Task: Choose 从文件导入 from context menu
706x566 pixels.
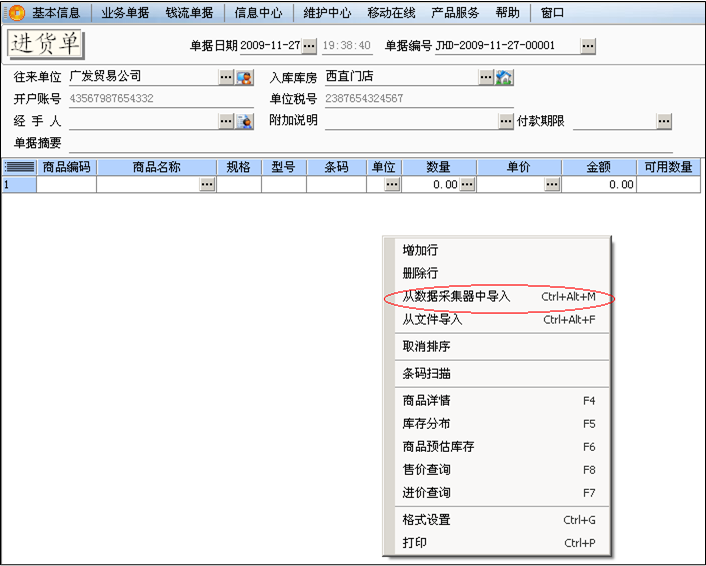Action: (432, 320)
